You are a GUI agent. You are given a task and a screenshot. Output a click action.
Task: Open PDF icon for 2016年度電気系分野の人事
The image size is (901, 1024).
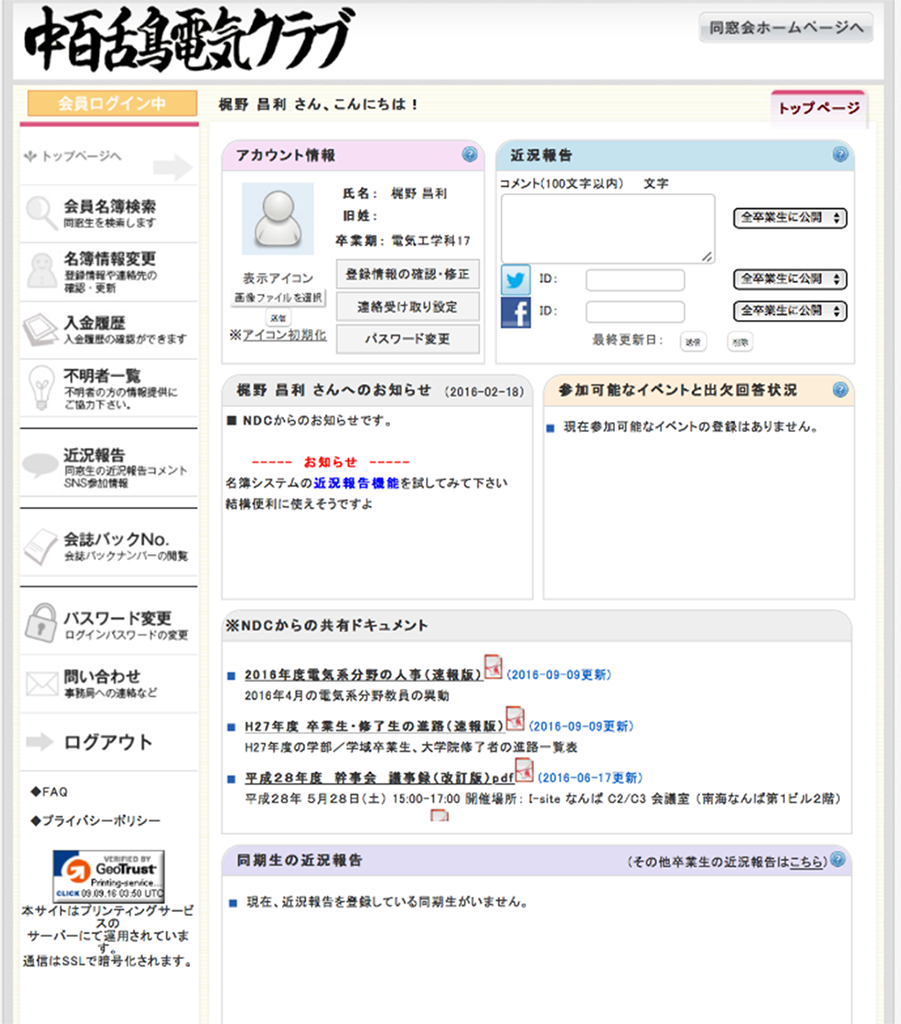(x=493, y=667)
